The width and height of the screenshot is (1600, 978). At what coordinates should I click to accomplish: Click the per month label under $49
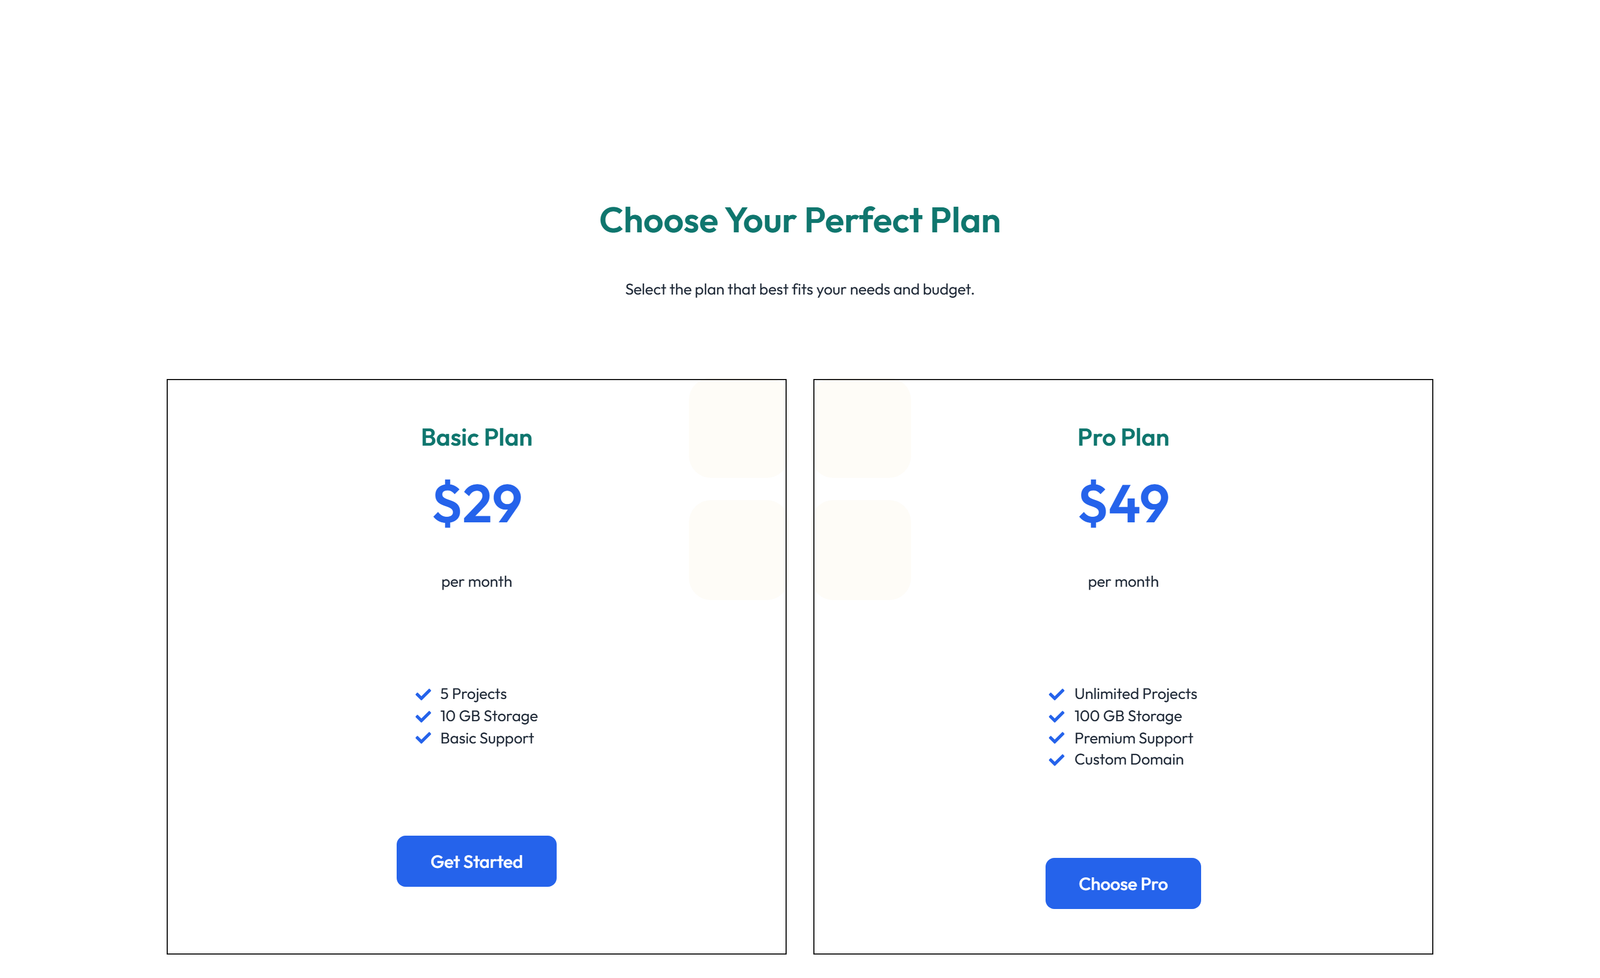coord(1123,581)
